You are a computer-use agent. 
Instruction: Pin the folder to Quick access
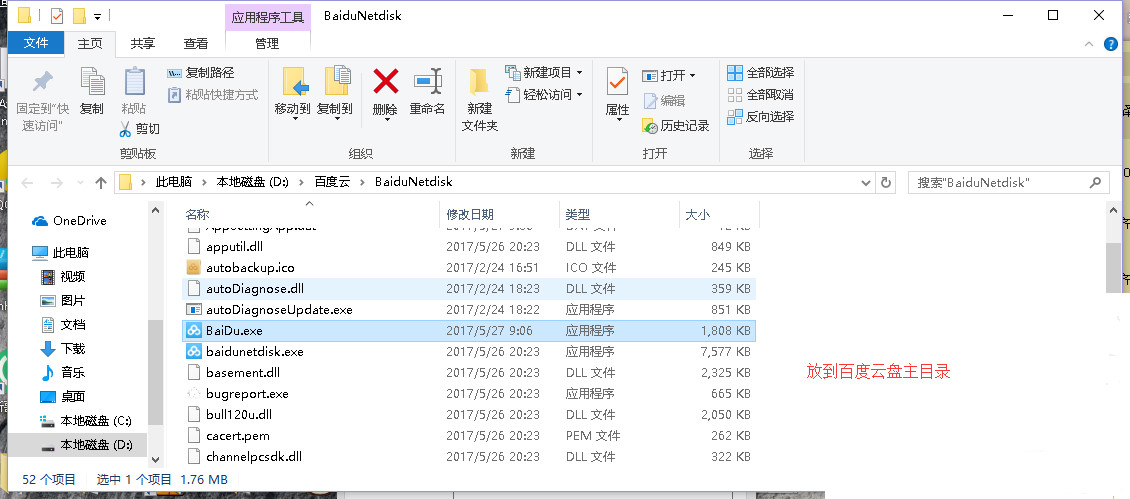(x=43, y=102)
